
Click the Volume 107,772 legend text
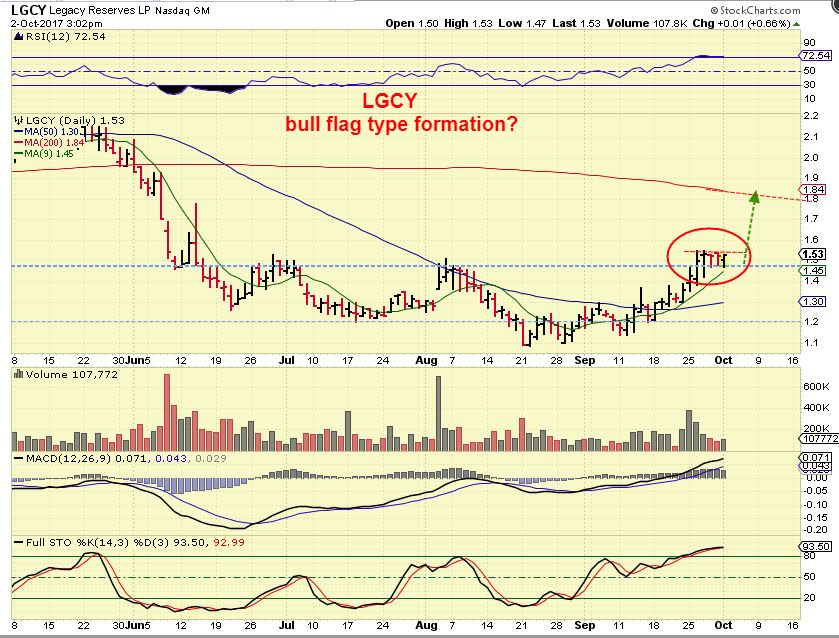coord(71,374)
